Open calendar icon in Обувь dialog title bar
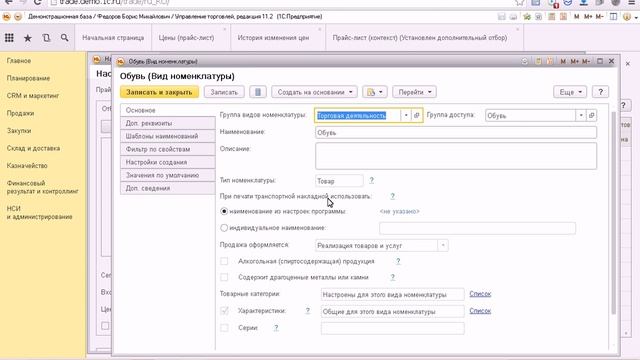This screenshot has width=640, height=360. [550, 61]
